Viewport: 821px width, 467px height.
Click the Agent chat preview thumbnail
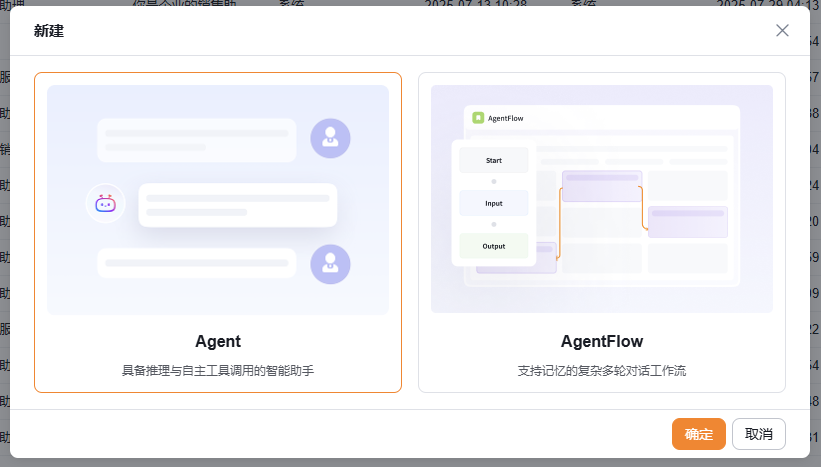pyautogui.click(x=218, y=199)
